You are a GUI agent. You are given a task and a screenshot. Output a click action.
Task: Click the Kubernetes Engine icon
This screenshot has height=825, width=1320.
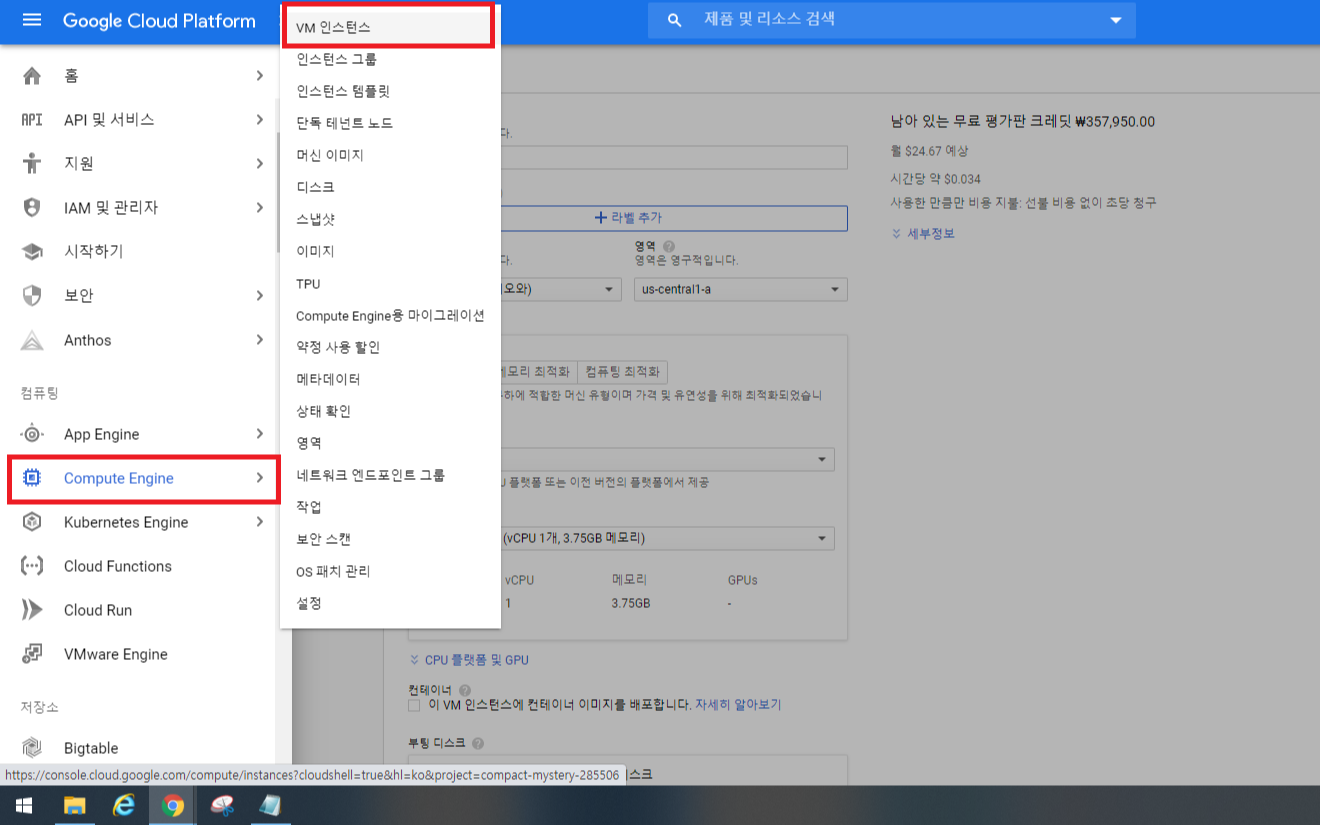point(32,522)
